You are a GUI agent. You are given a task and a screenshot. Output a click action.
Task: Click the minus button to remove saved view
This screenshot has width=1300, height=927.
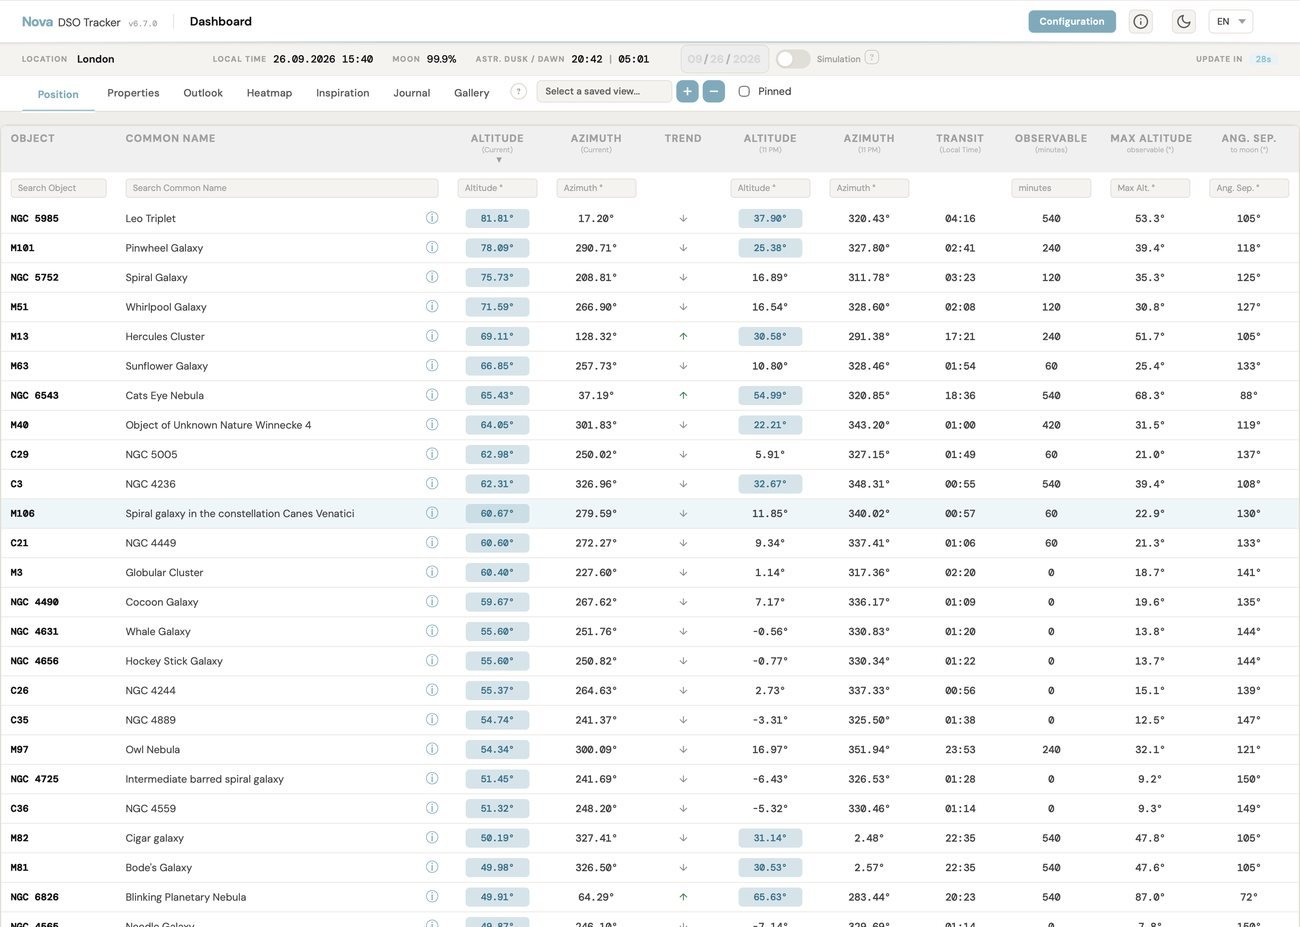(x=714, y=91)
